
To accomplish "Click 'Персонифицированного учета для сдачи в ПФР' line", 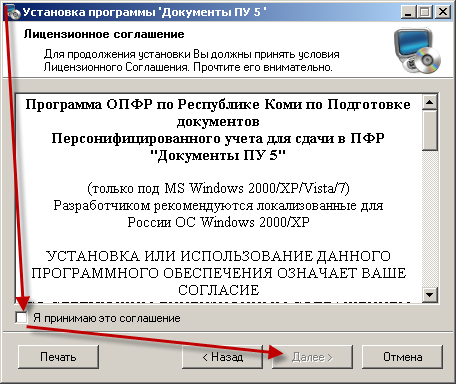I will [x=218, y=138].
